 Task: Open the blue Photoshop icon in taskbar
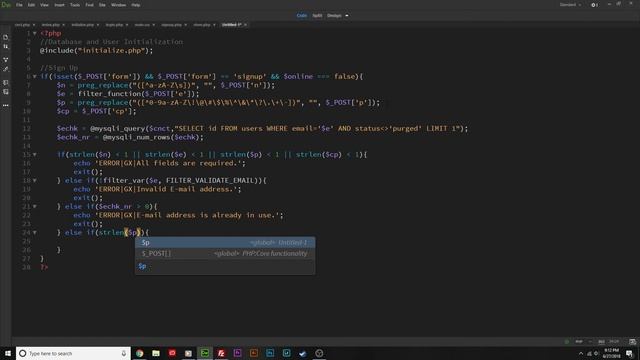point(270,353)
